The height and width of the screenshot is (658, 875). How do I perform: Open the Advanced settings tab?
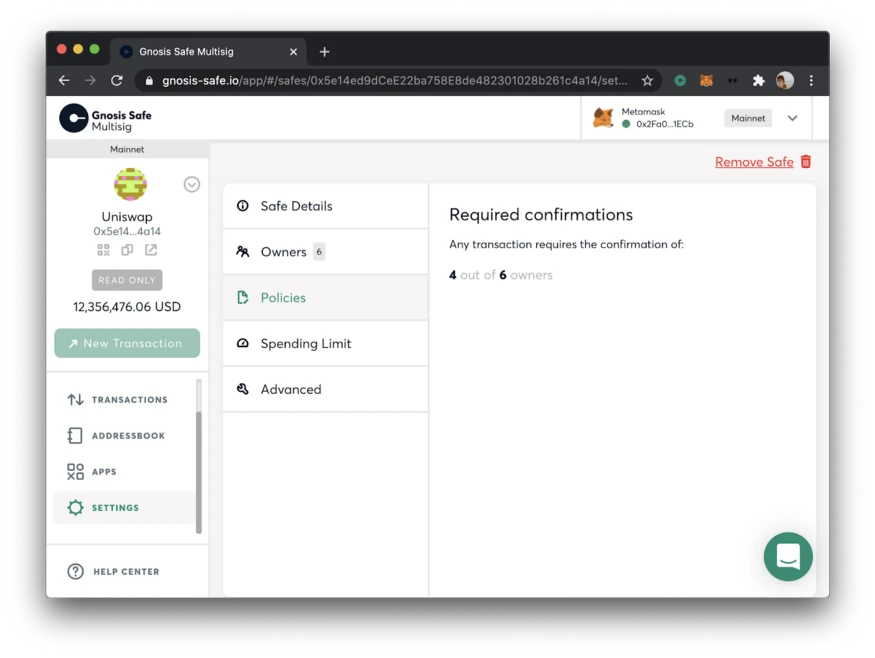325,389
